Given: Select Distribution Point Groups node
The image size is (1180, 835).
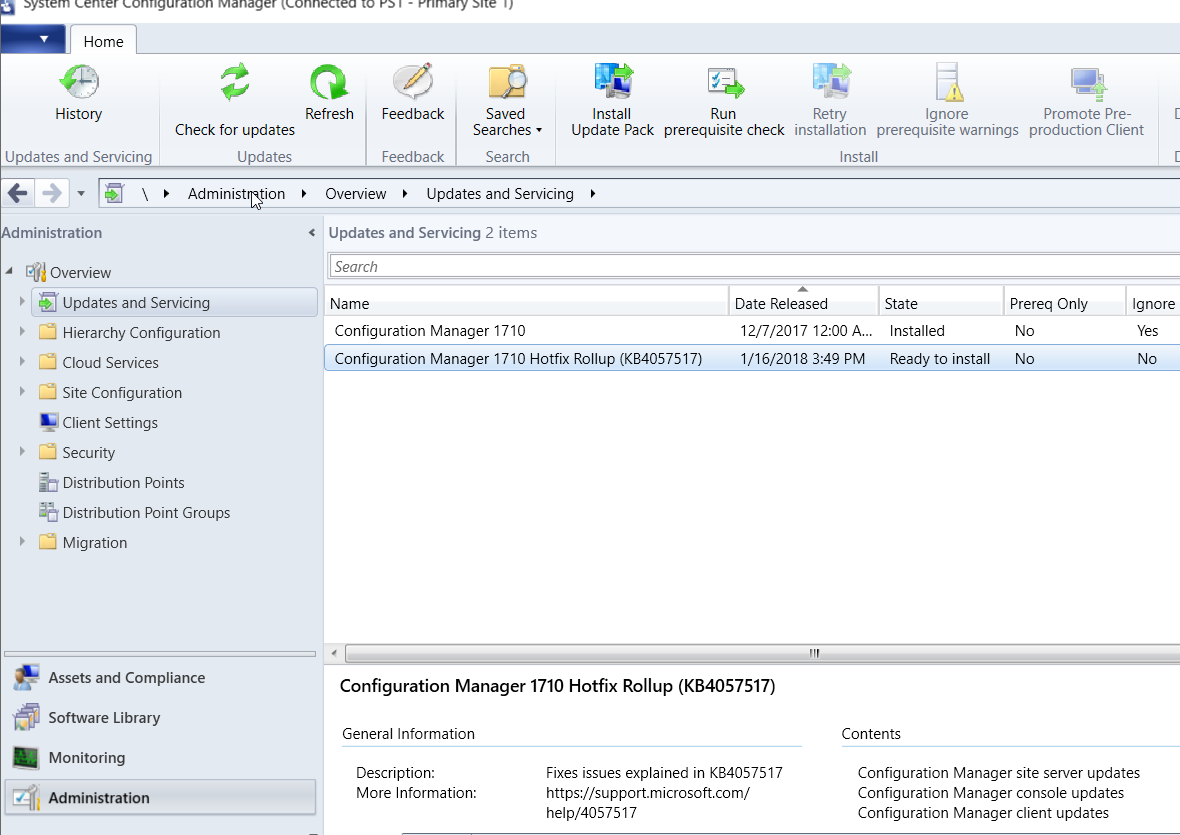Looking at the screenshot, I should (x=146, y=513).
